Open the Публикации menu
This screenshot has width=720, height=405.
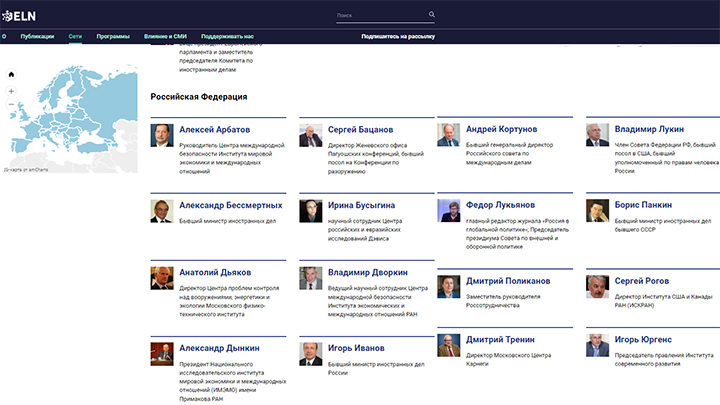pos(37,36)
